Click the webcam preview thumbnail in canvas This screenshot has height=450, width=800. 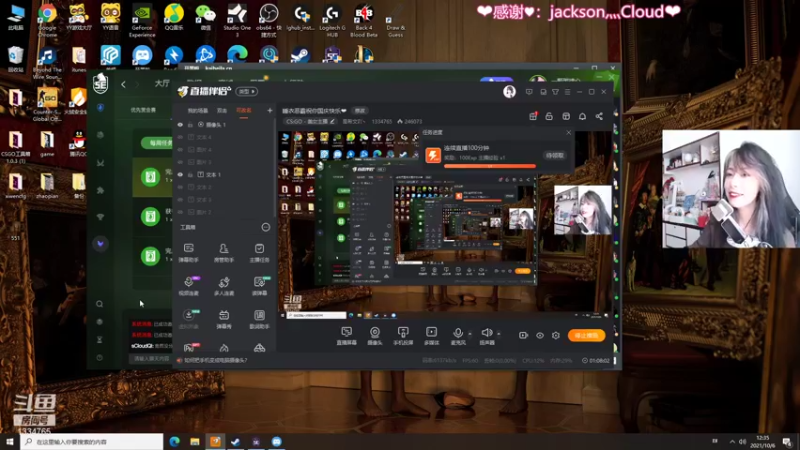click(x=583, y=210)
